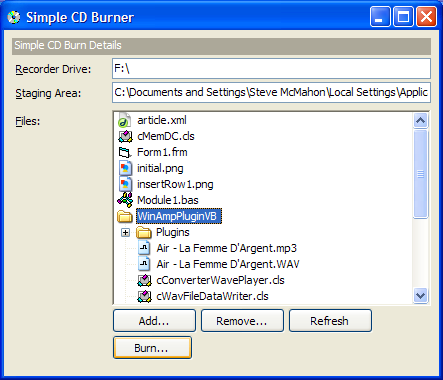
Task: Close the Simple CD Burner window
Action: click(x=427, y=16)
